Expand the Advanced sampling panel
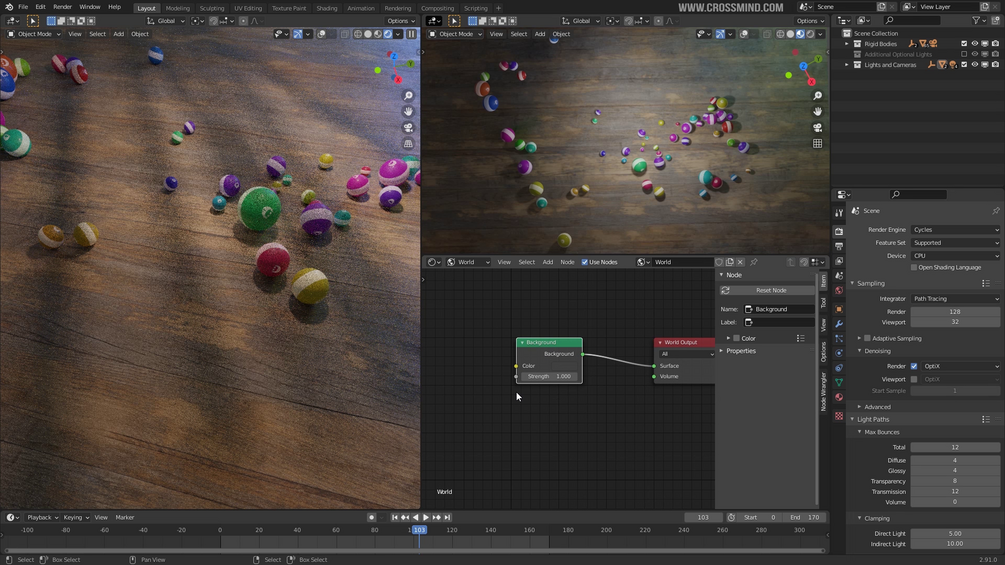This screenshot has height=565, width=1005. coord(860,407)
